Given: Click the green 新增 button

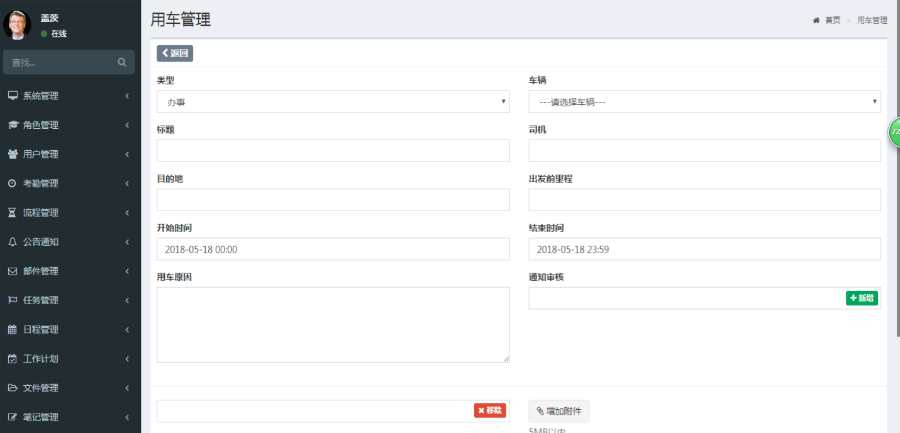Looking at the screenshot, I should [x=861, y=298].
